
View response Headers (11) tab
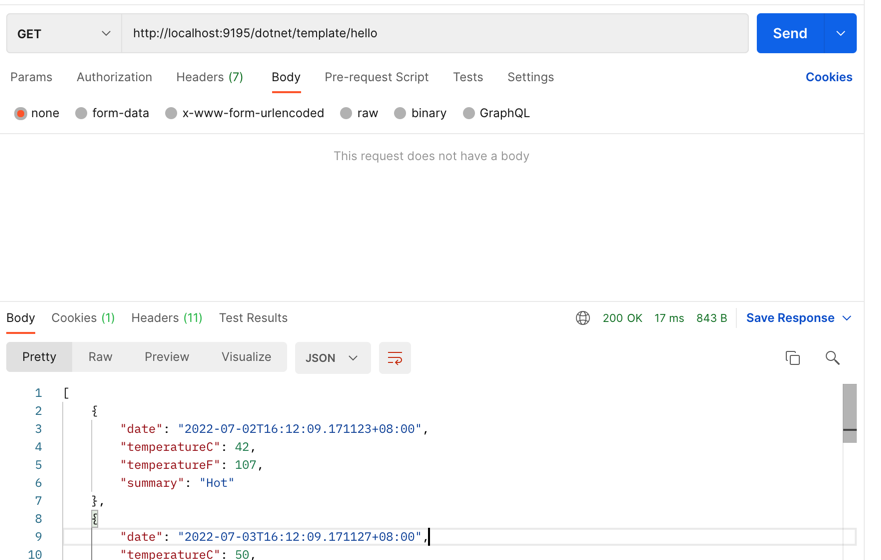click(x=167, y=318)
